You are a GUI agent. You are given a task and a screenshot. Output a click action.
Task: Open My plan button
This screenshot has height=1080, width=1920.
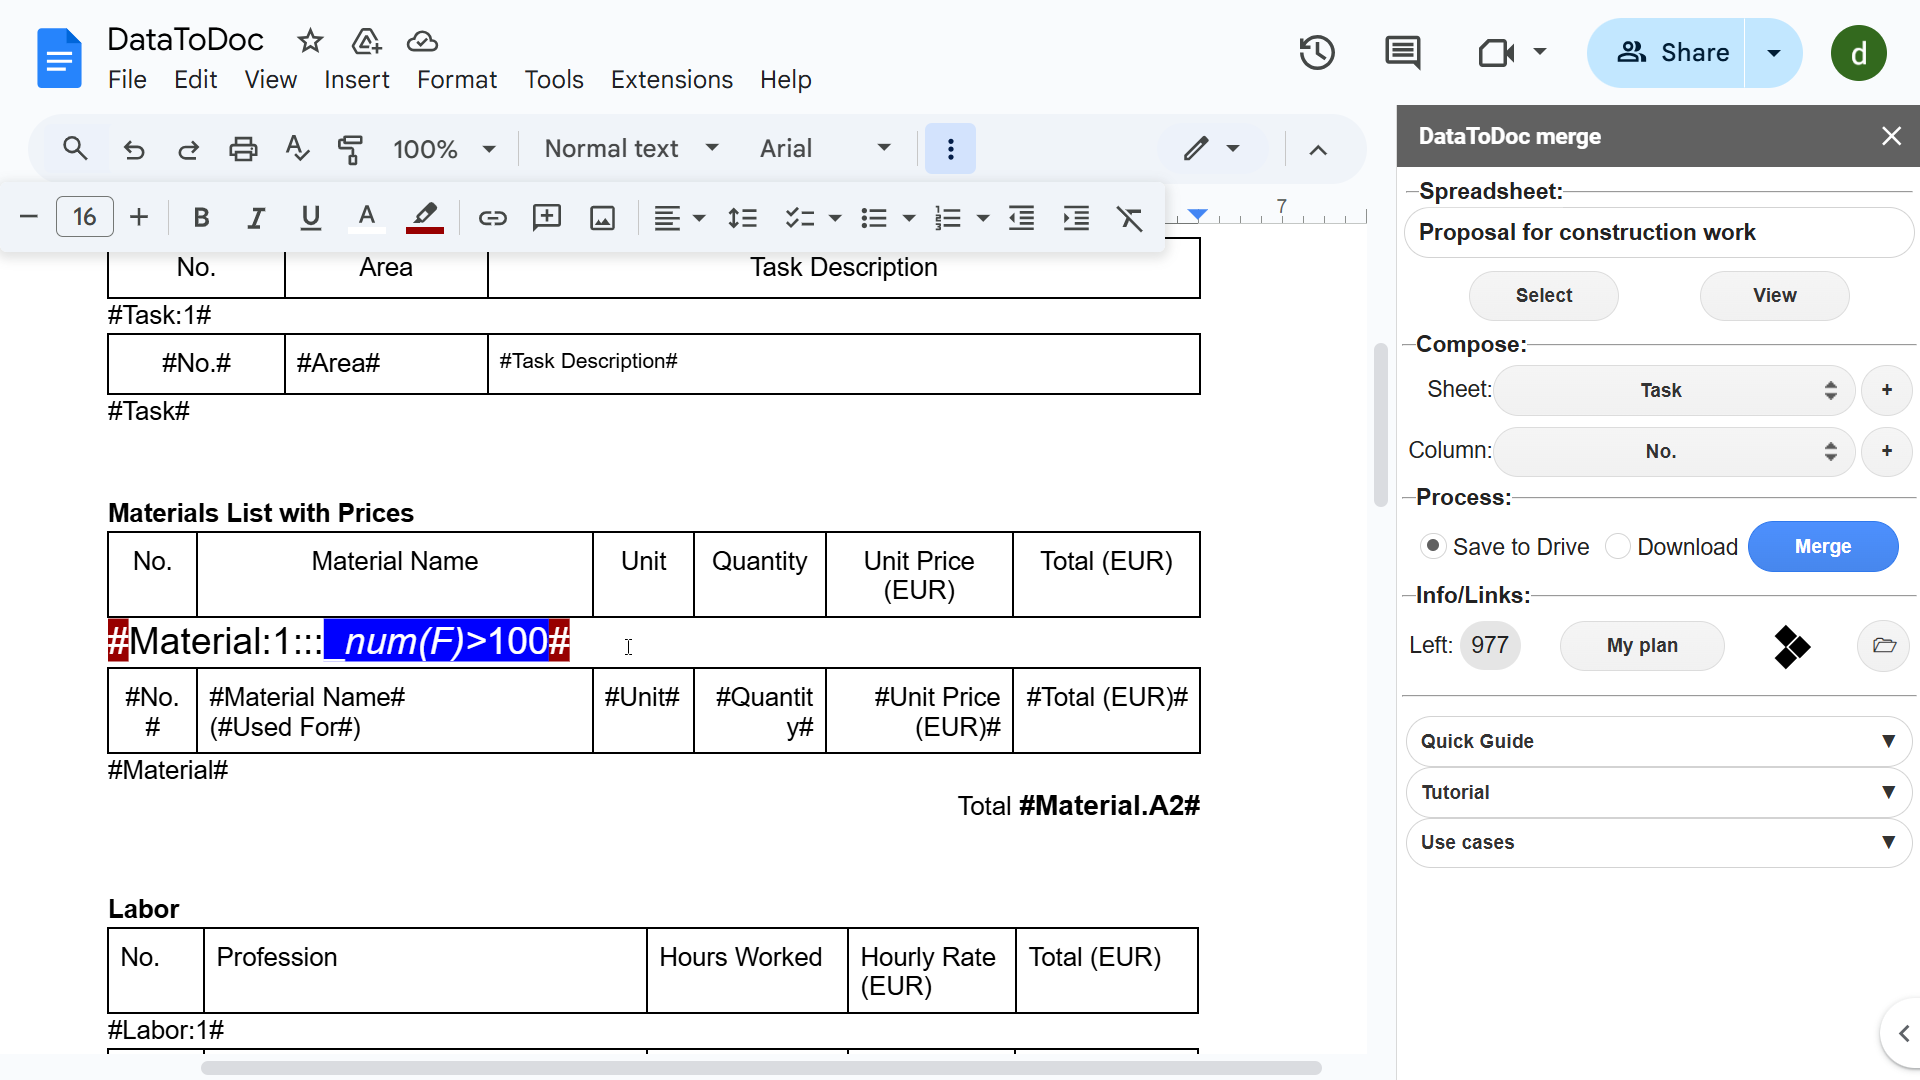1642,646
